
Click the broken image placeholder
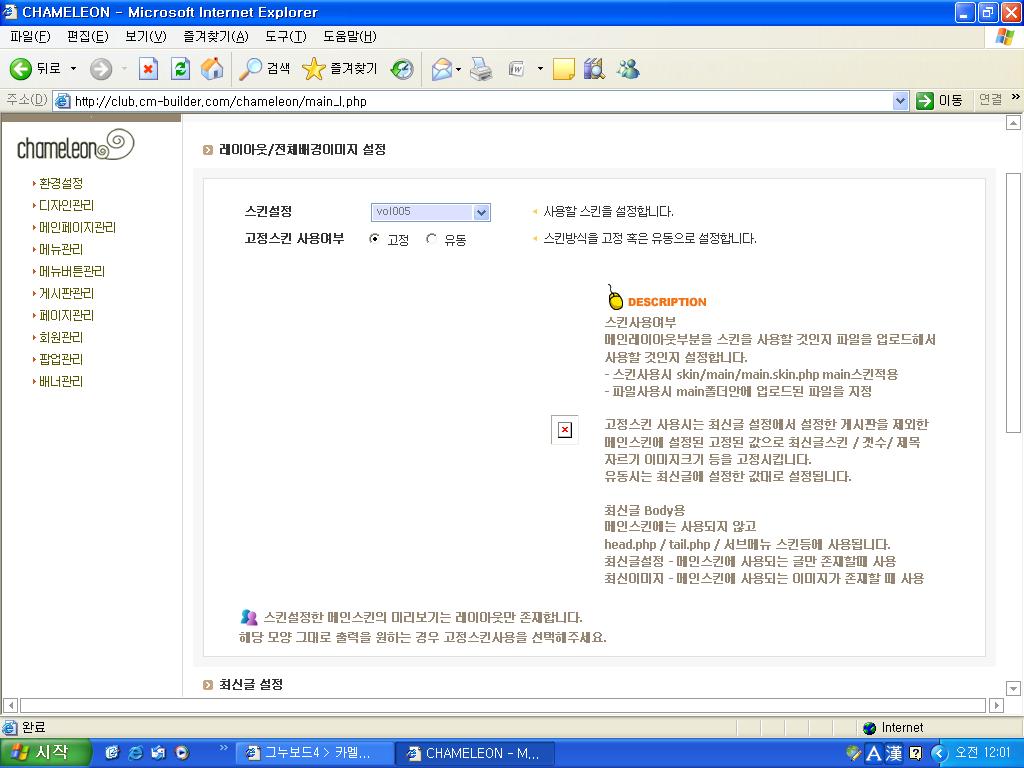click(x=564, y=430)
